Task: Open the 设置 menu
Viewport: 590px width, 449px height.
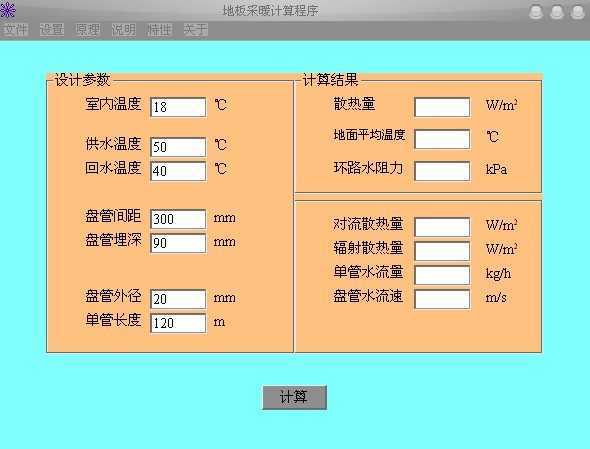Action: (x=52, y=30)
